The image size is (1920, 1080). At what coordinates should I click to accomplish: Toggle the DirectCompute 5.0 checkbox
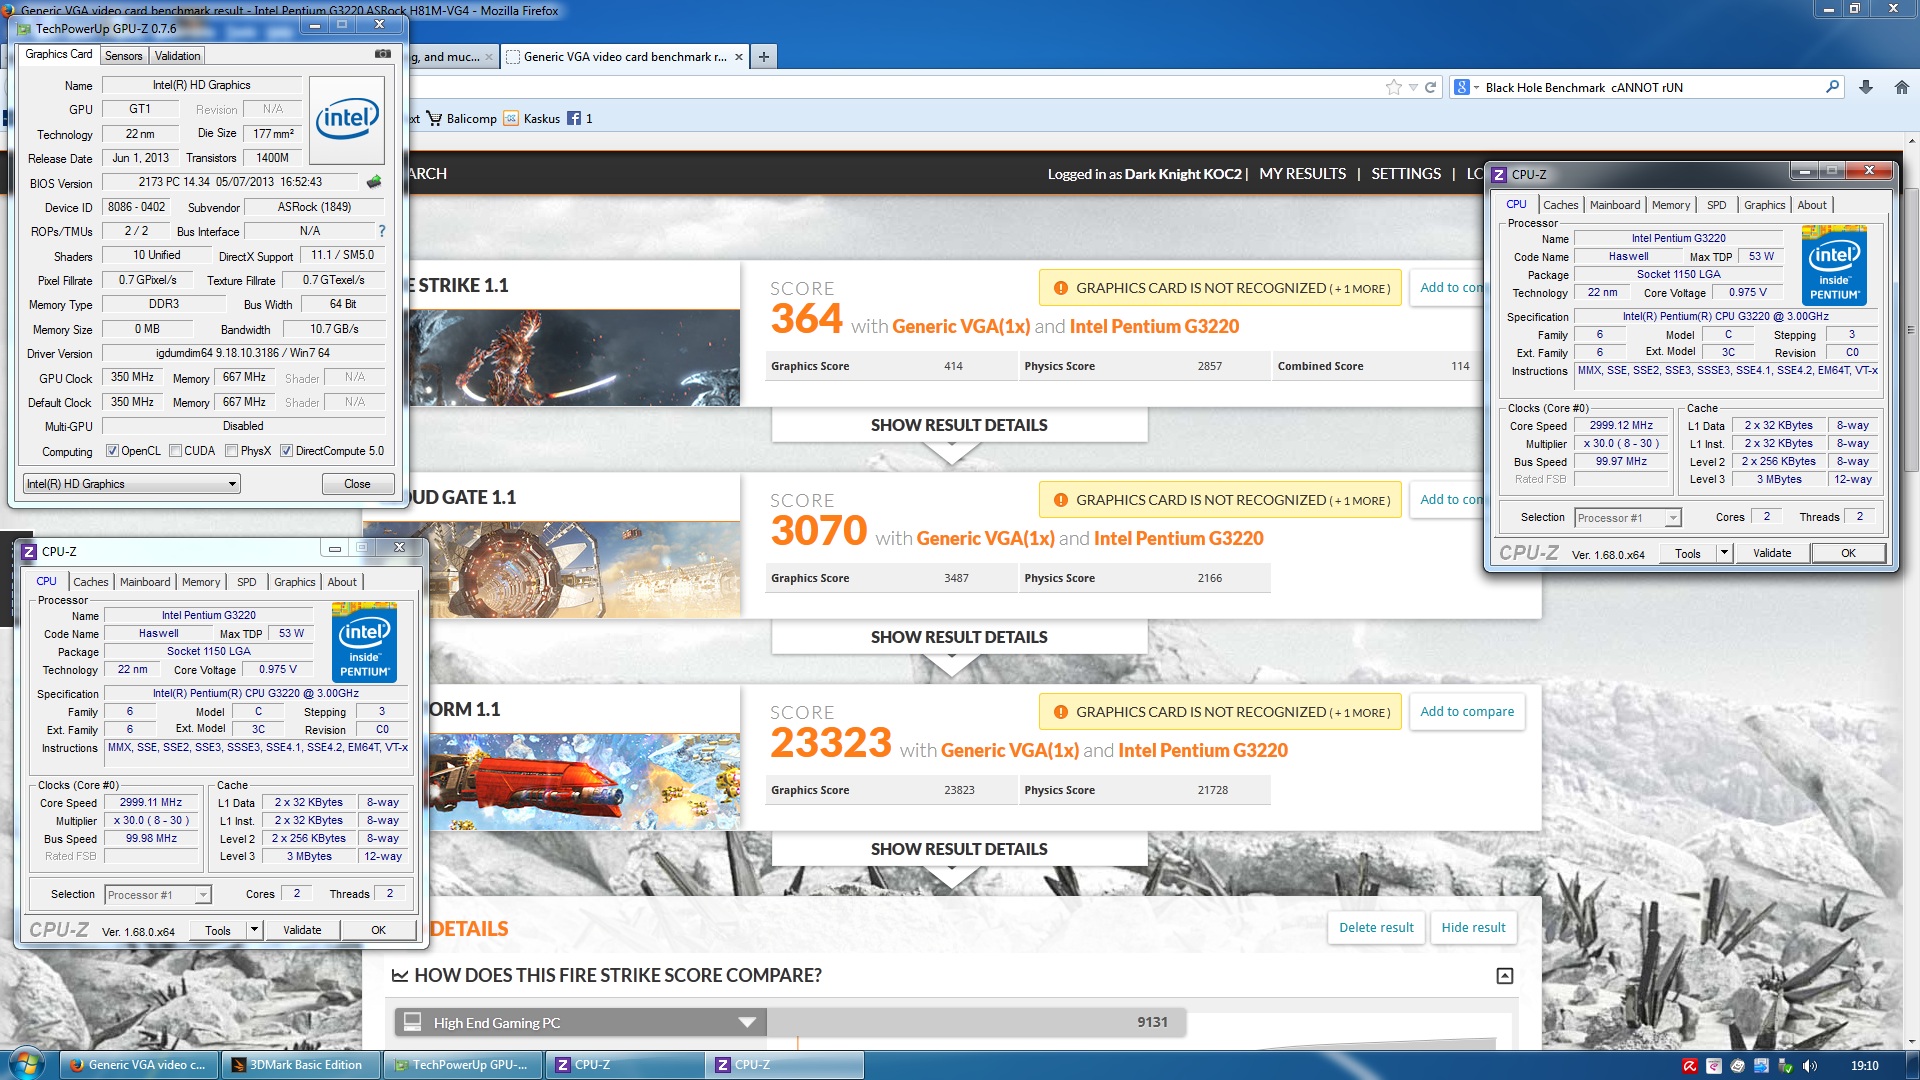(287, 451)
